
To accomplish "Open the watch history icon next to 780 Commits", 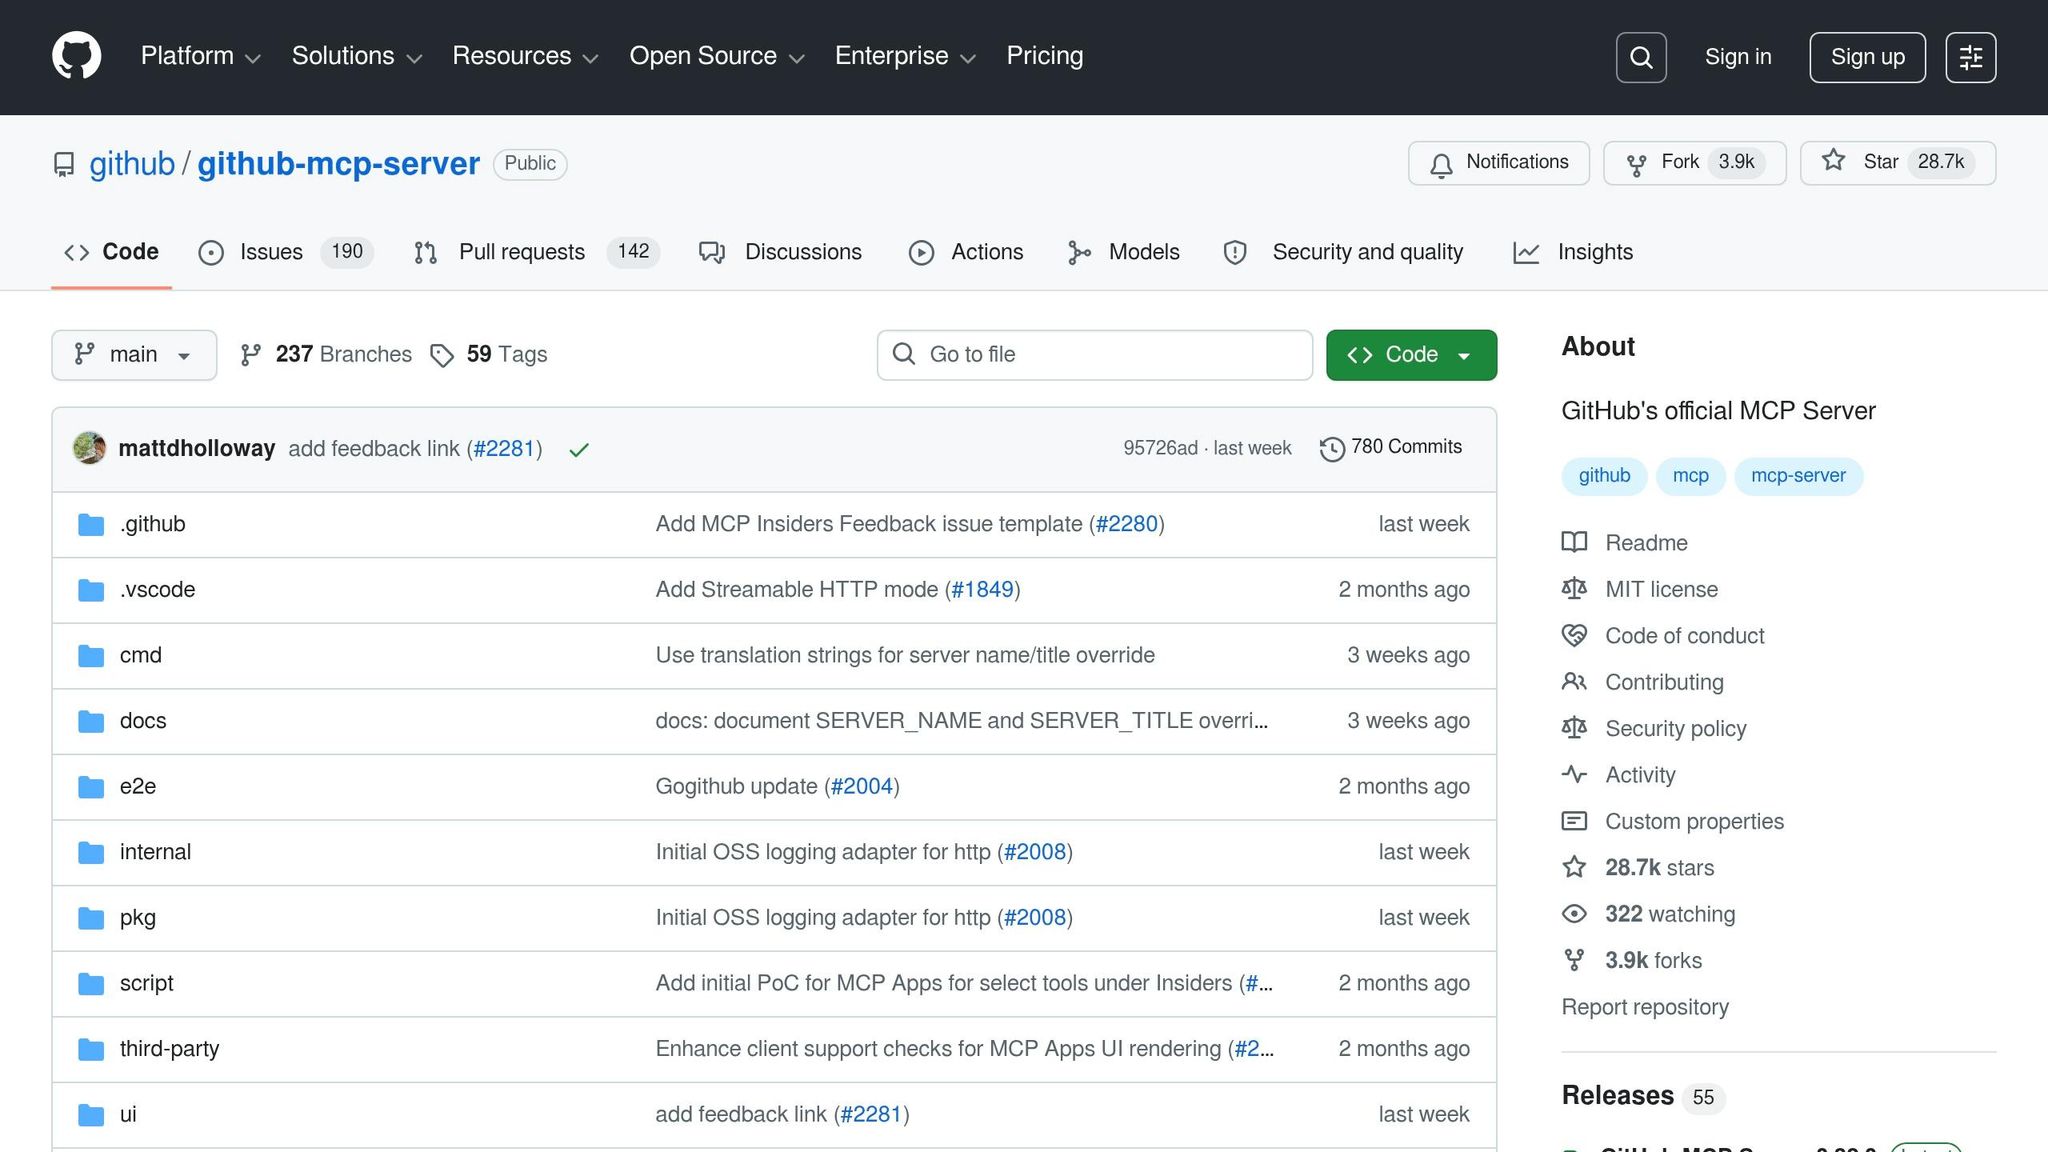I will [1331, 448].
